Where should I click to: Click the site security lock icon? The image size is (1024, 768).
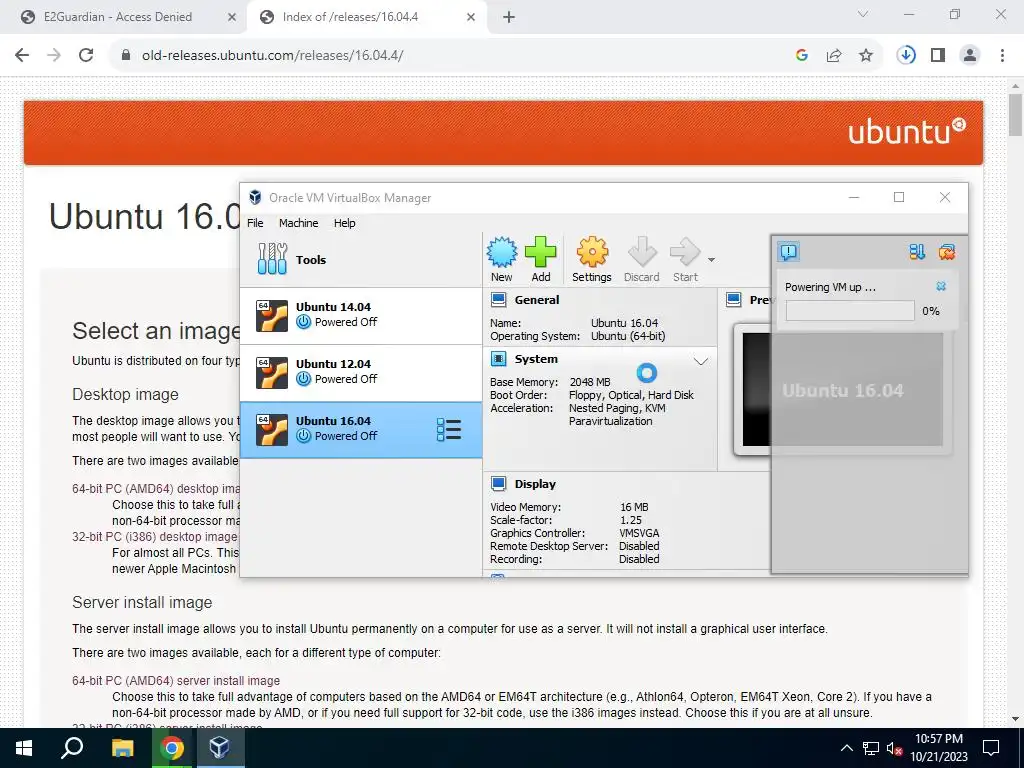coord(126,55)
